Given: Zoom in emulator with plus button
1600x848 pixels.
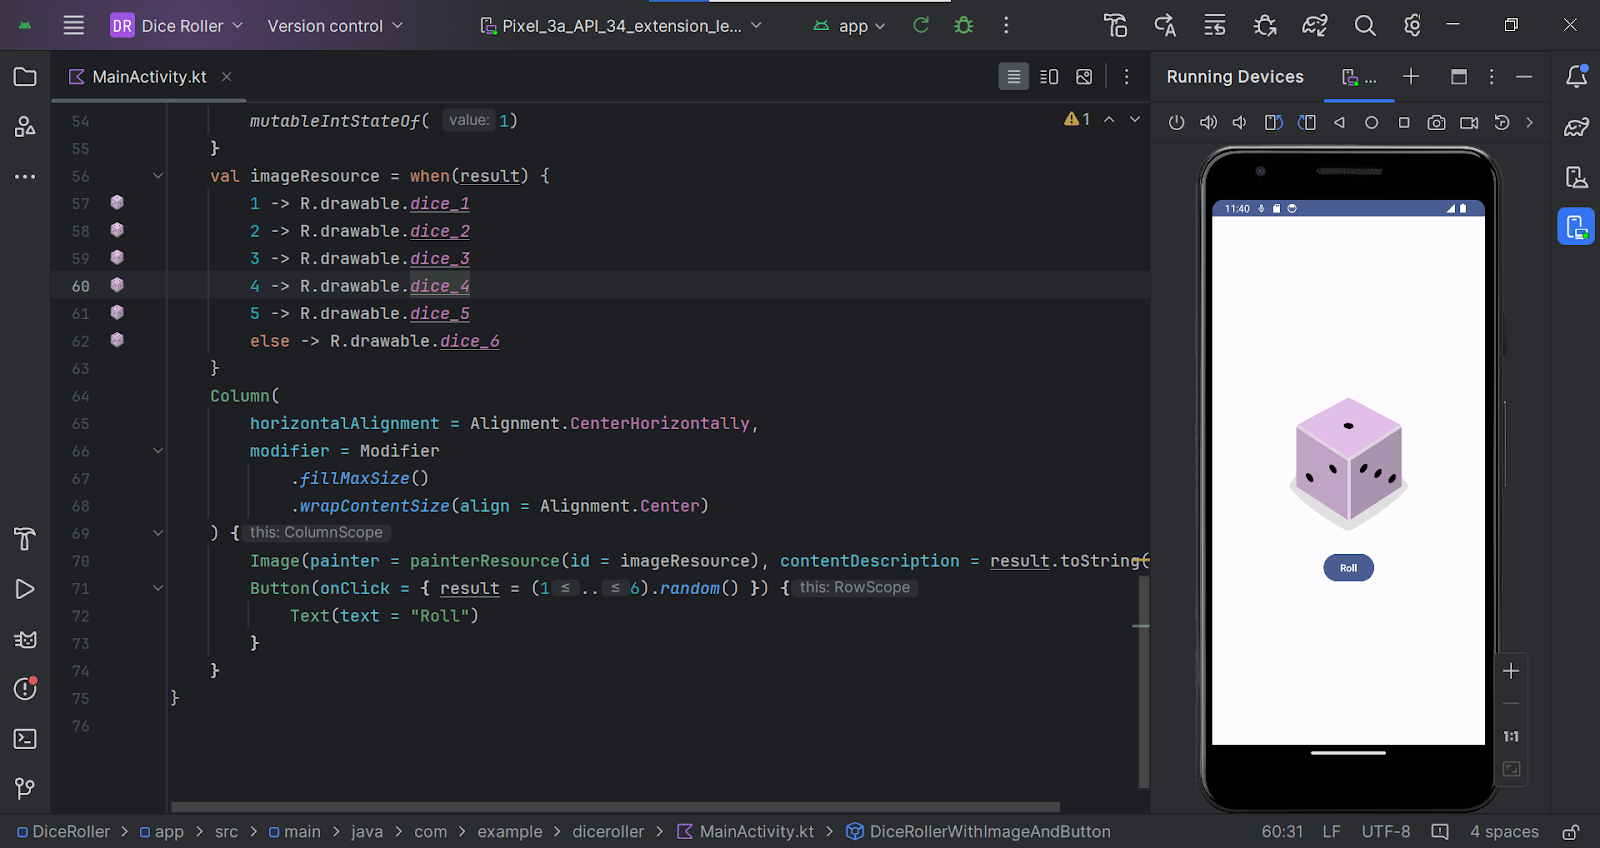Looking at the screenshot, I should click(1511, 671).
